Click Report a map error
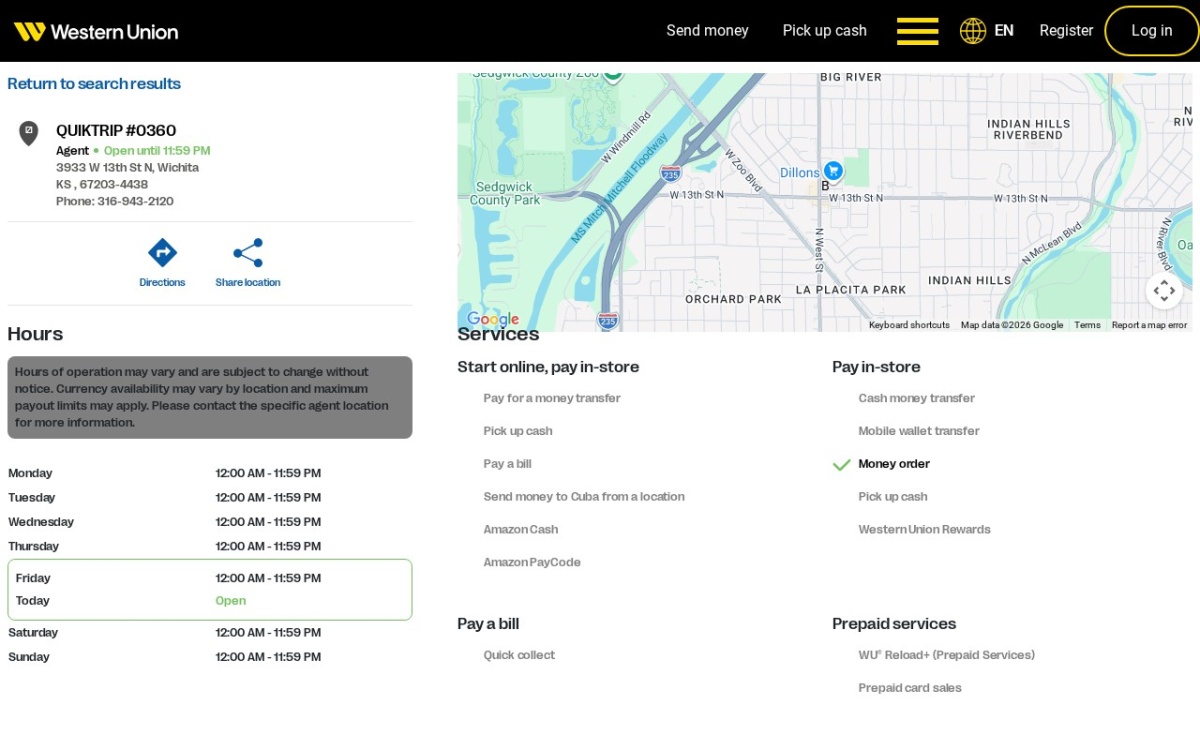 point(1149,325)
